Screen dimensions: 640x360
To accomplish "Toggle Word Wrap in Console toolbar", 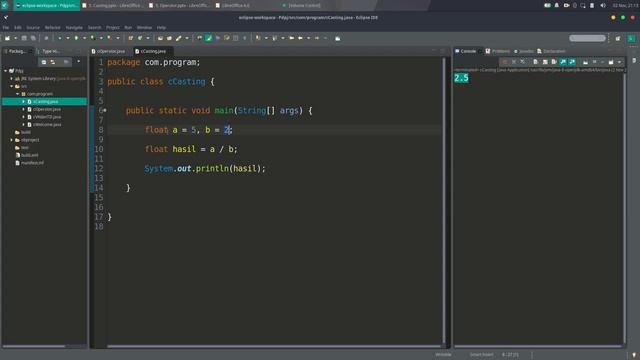I will pos(554,62).
